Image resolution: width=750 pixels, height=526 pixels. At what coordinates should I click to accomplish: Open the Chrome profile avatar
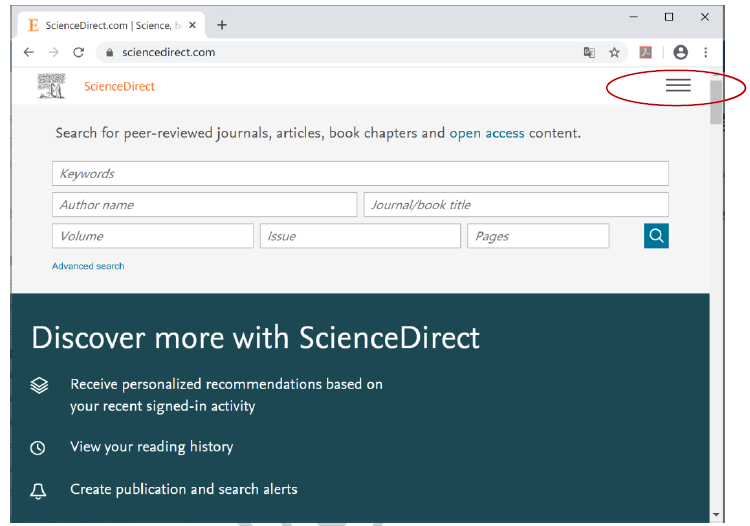pos(681,52)
